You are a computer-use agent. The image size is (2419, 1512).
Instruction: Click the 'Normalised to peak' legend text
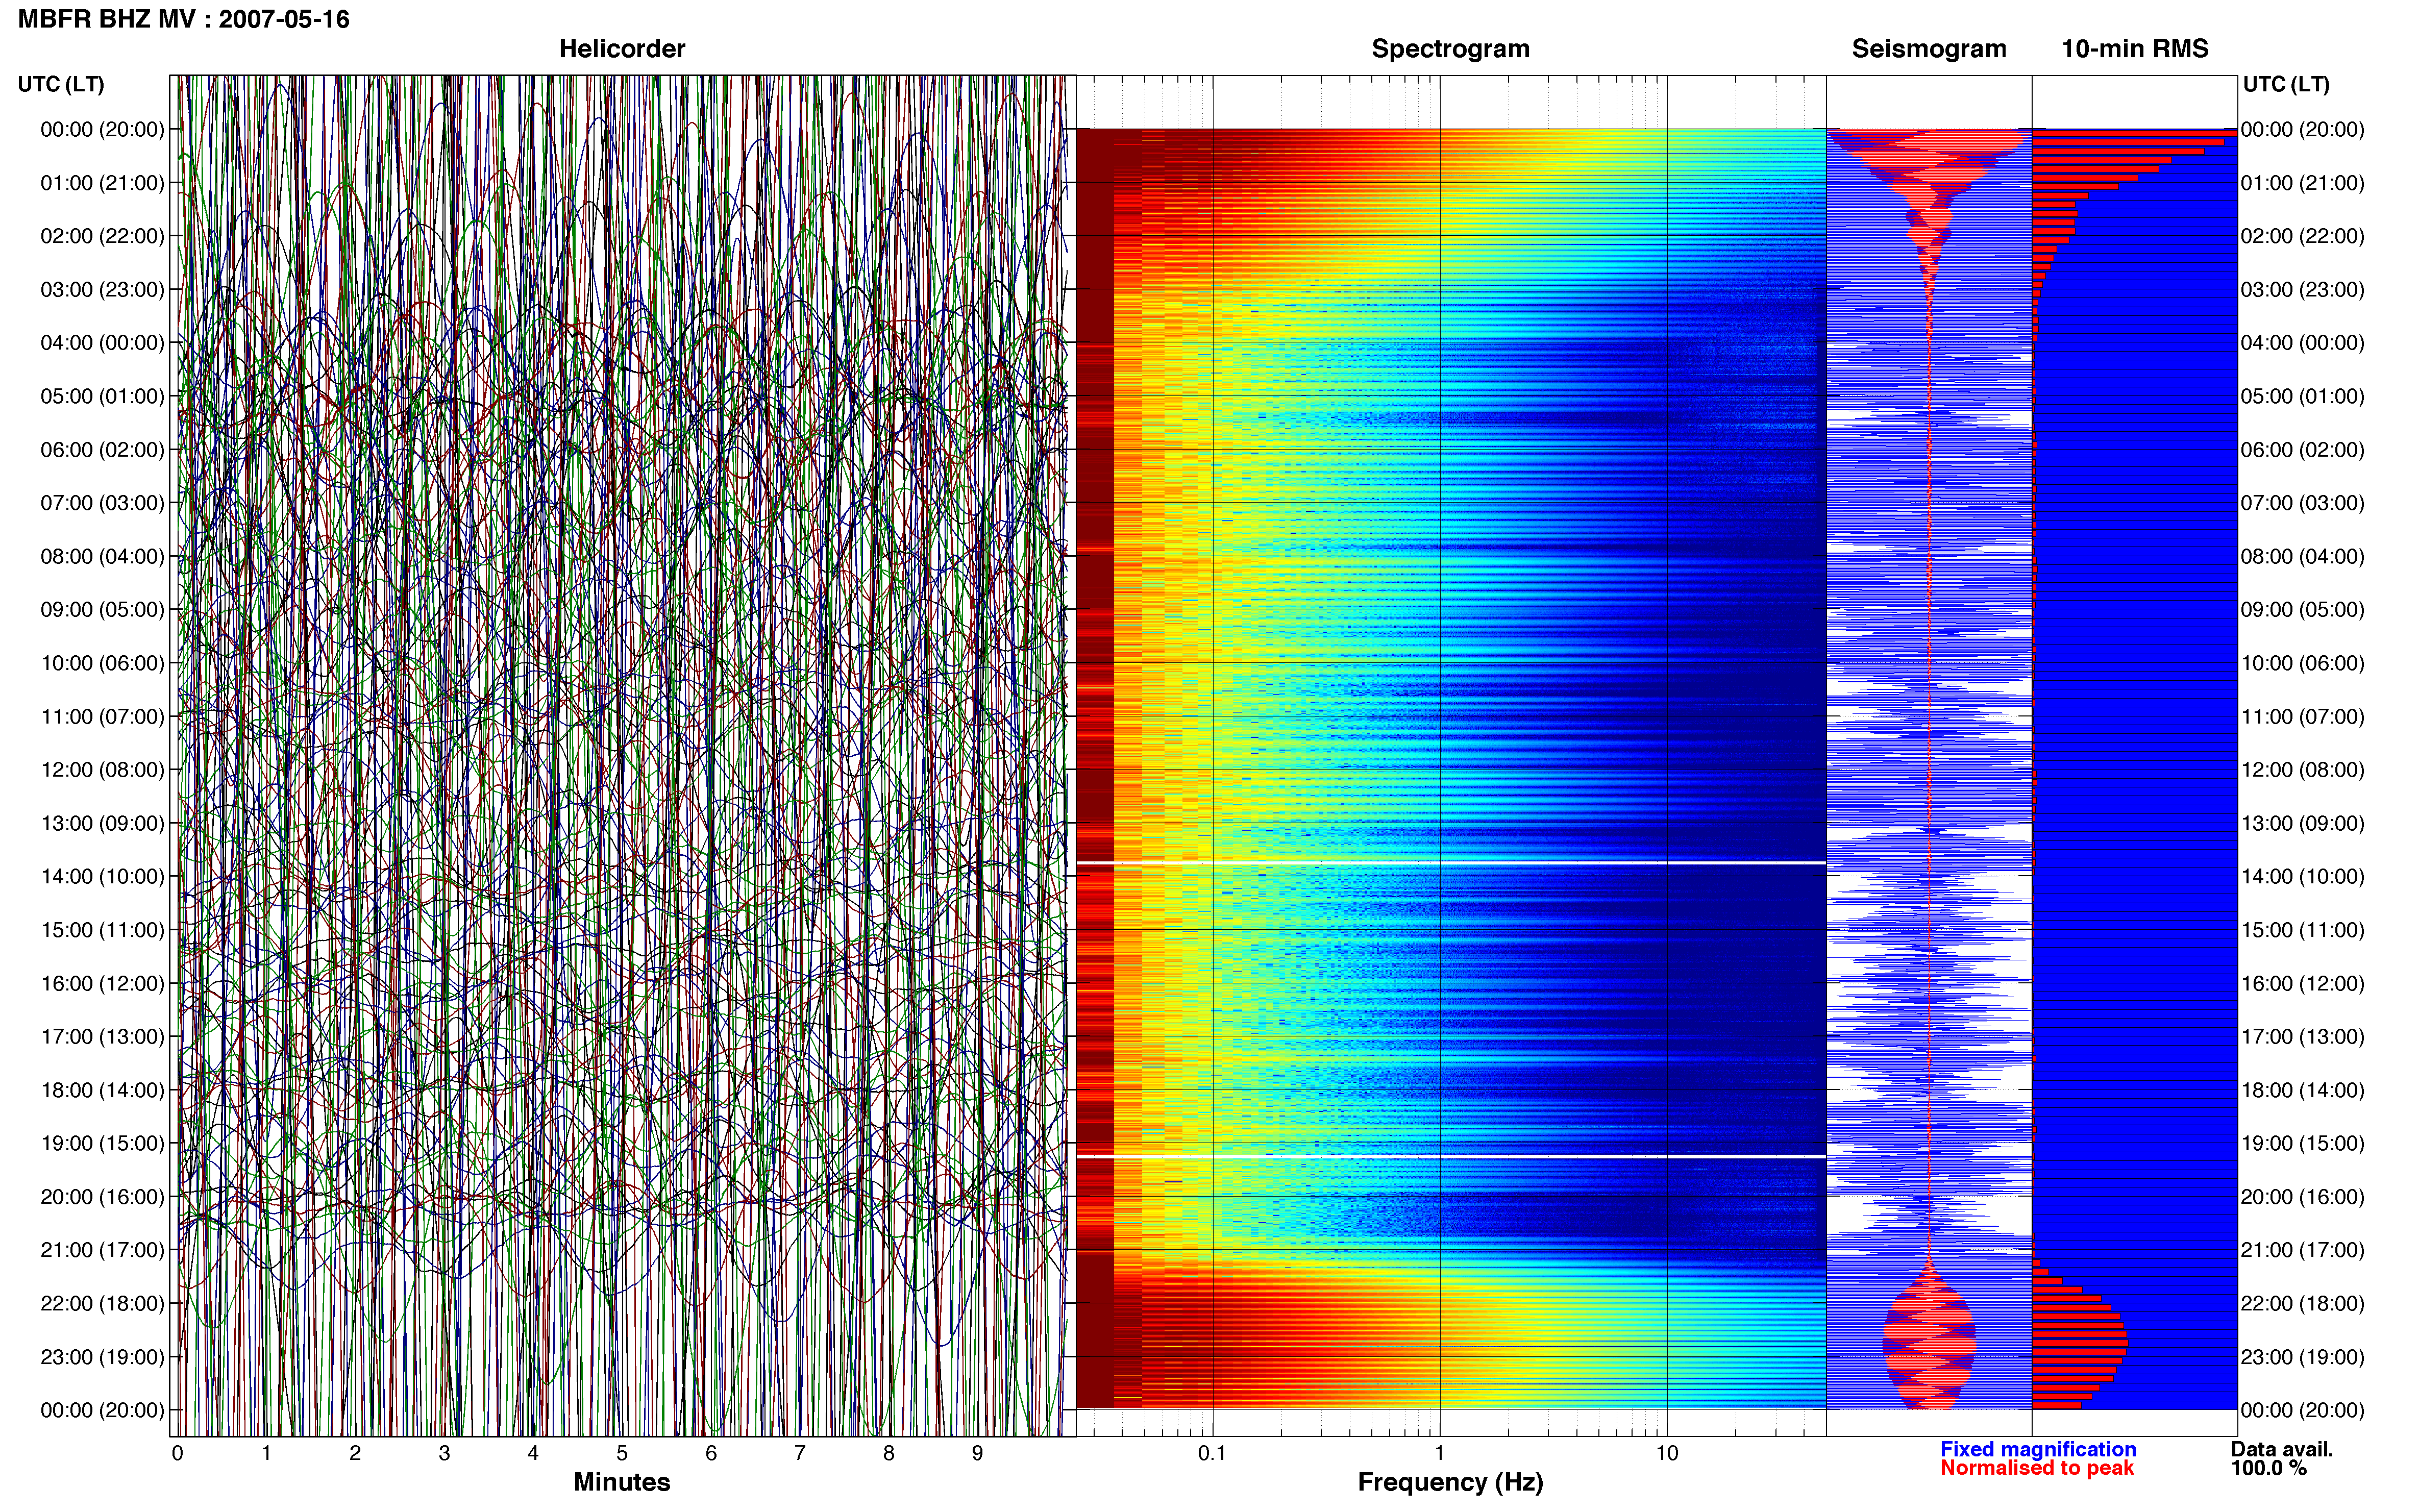click(x=2037, y=1468)
